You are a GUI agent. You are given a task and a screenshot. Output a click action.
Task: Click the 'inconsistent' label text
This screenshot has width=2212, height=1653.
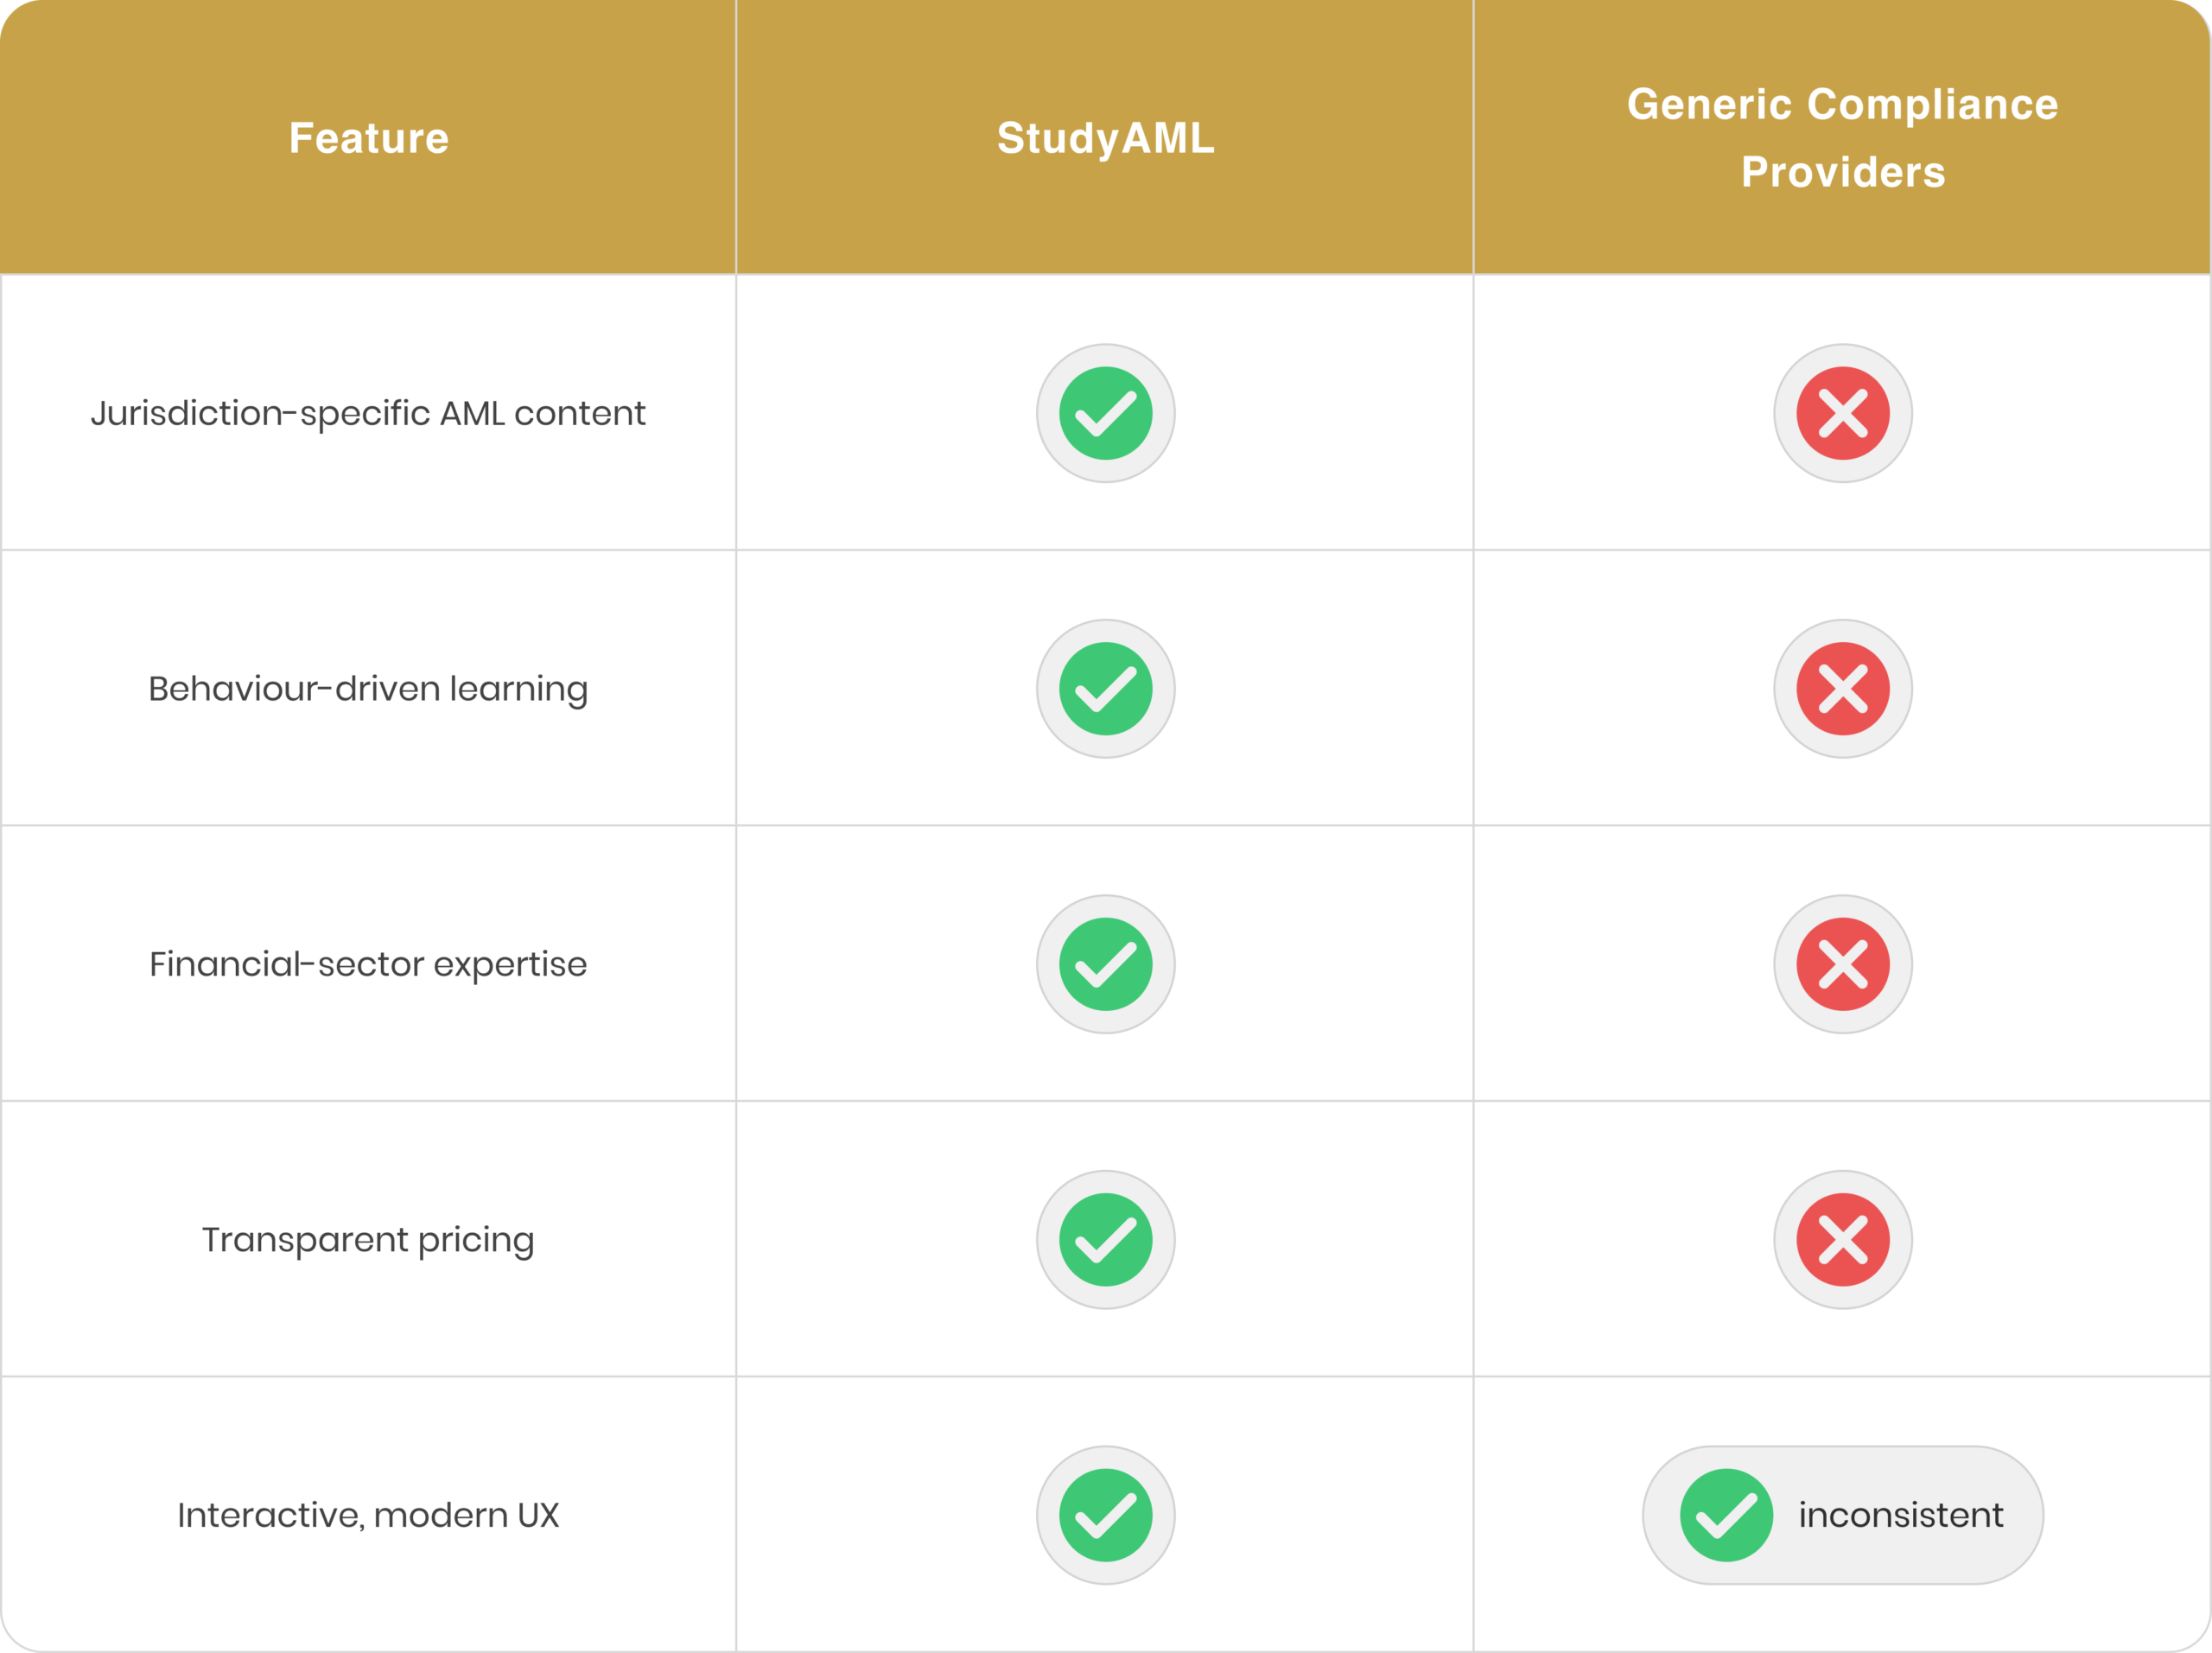pyautogui.click(x=1900, y=1516)
